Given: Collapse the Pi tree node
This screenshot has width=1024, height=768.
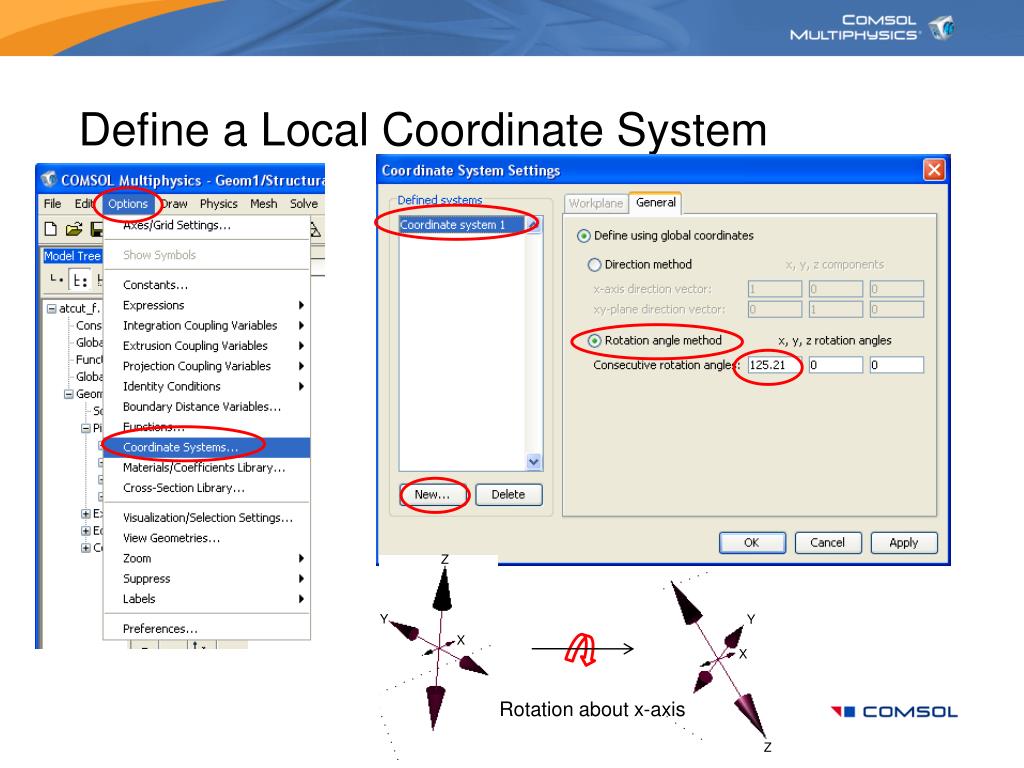Looking at the screenshot, I should click(x=85, y=428).
